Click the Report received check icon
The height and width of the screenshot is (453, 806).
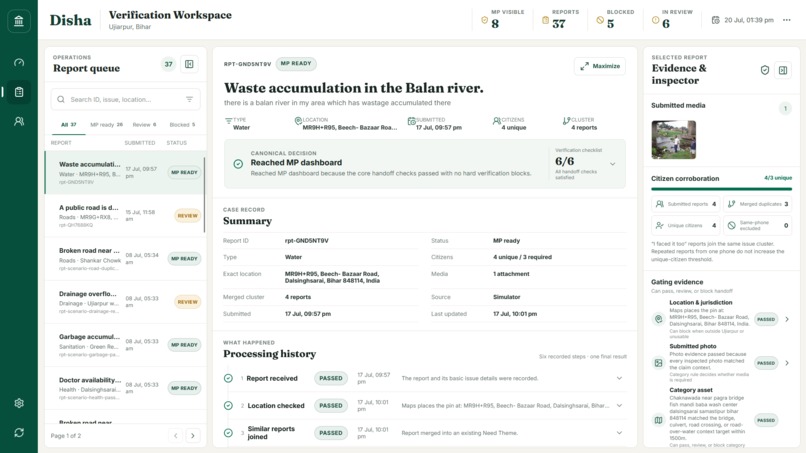click(228, 378)
